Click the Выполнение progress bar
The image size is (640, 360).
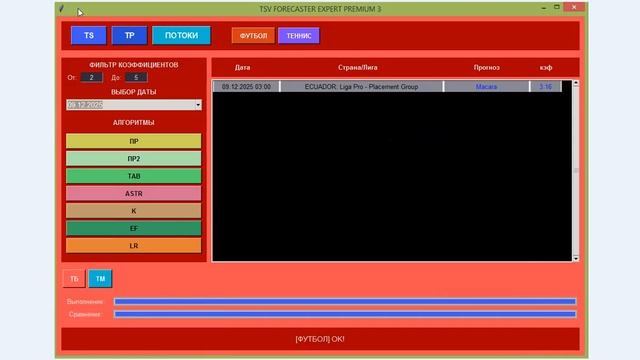345,302
